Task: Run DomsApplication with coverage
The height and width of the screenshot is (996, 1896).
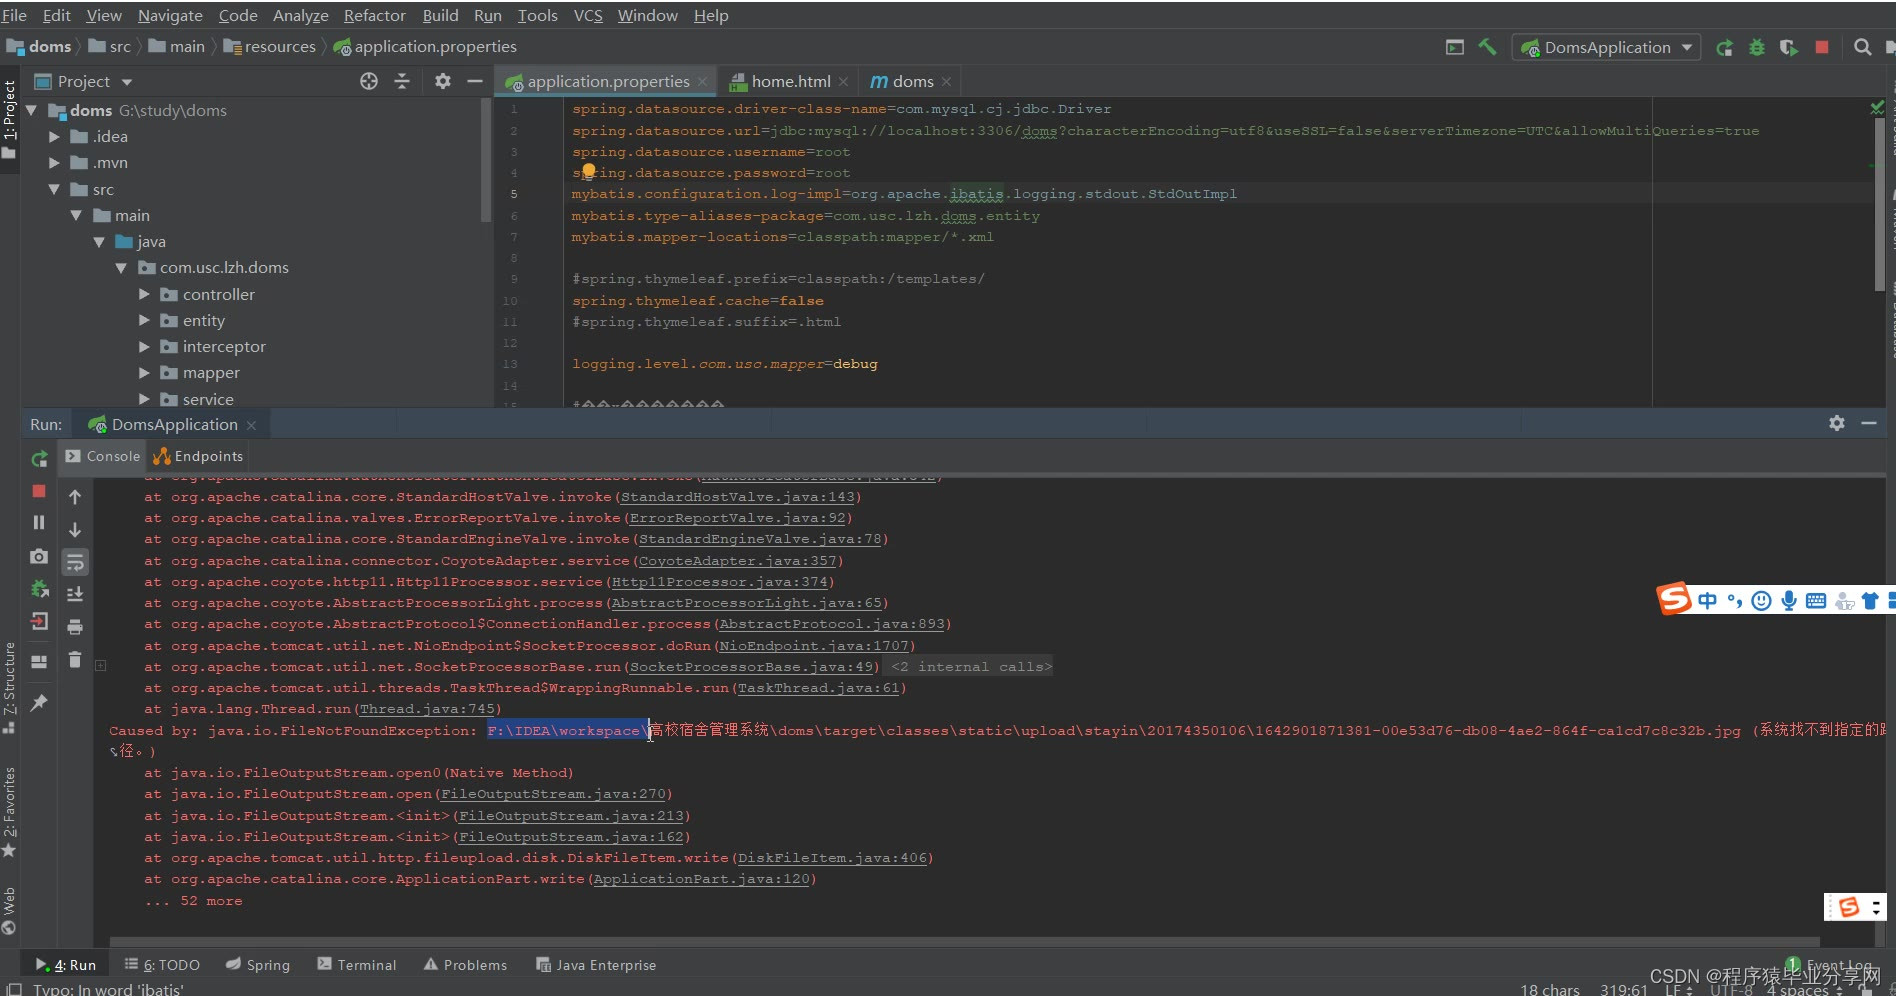Action: click(x=1789, y=47)
